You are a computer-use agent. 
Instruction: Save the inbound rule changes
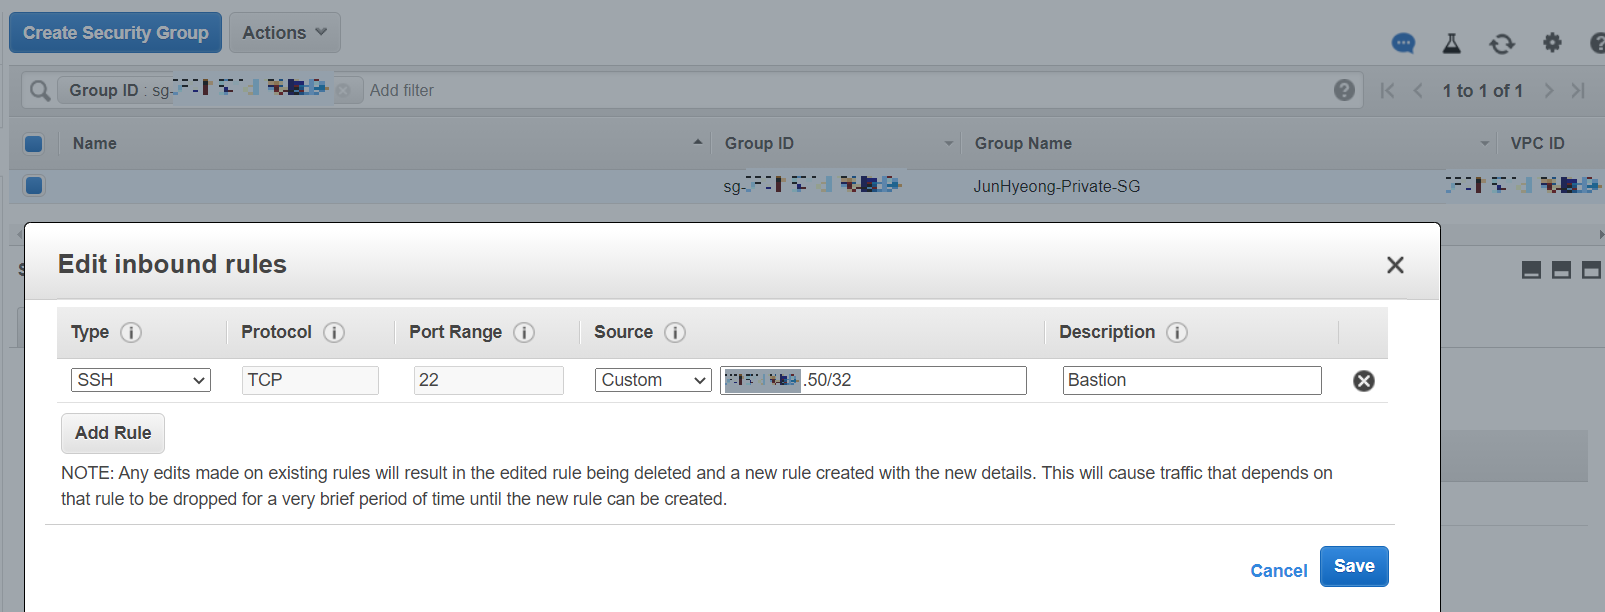pos(1354,566)
